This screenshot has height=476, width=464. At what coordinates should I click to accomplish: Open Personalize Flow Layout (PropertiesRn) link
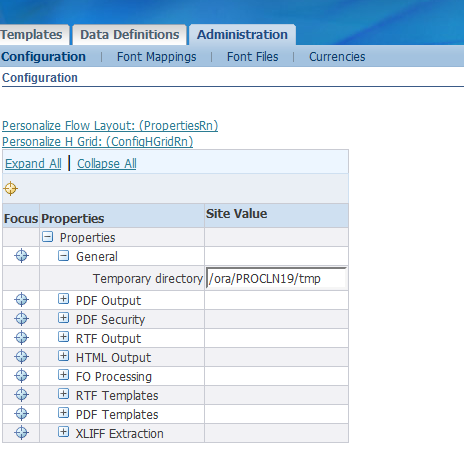(x=110, y=126)
